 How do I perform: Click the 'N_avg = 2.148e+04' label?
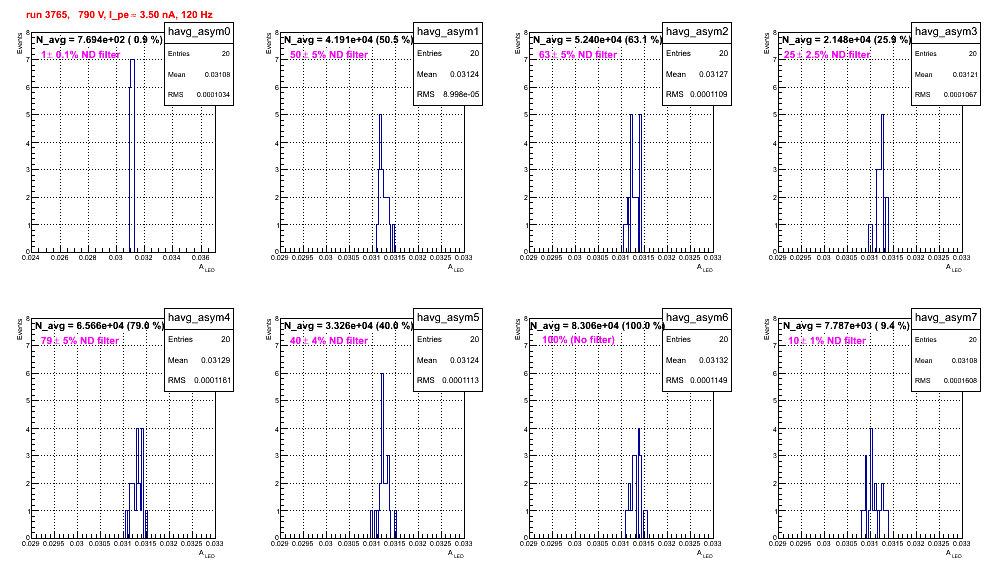tap(846, 40)
